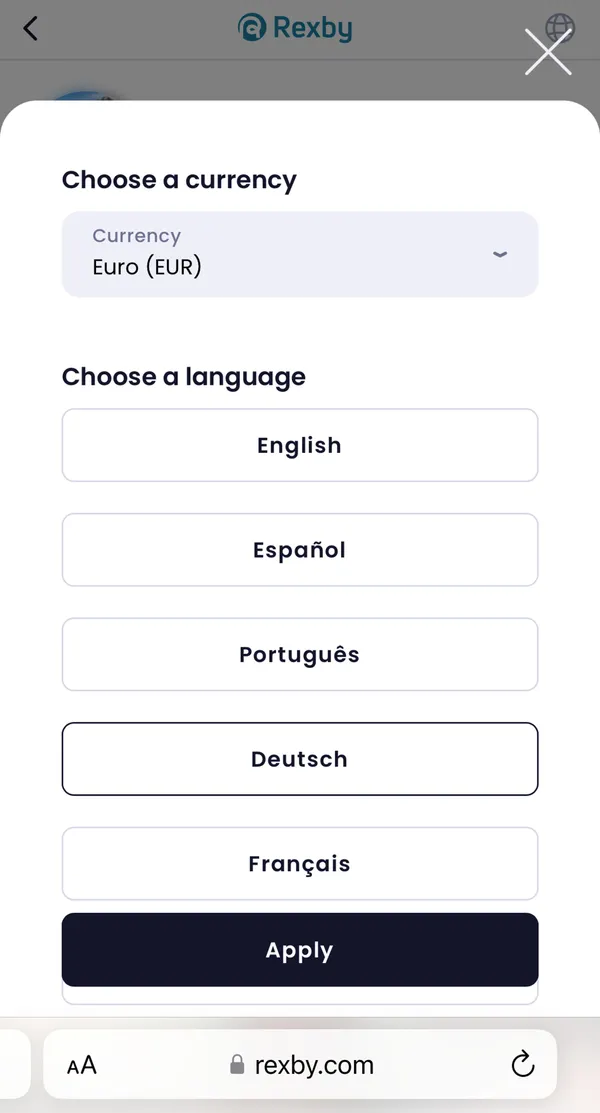Select the Português language option

(x=299, y=654)
